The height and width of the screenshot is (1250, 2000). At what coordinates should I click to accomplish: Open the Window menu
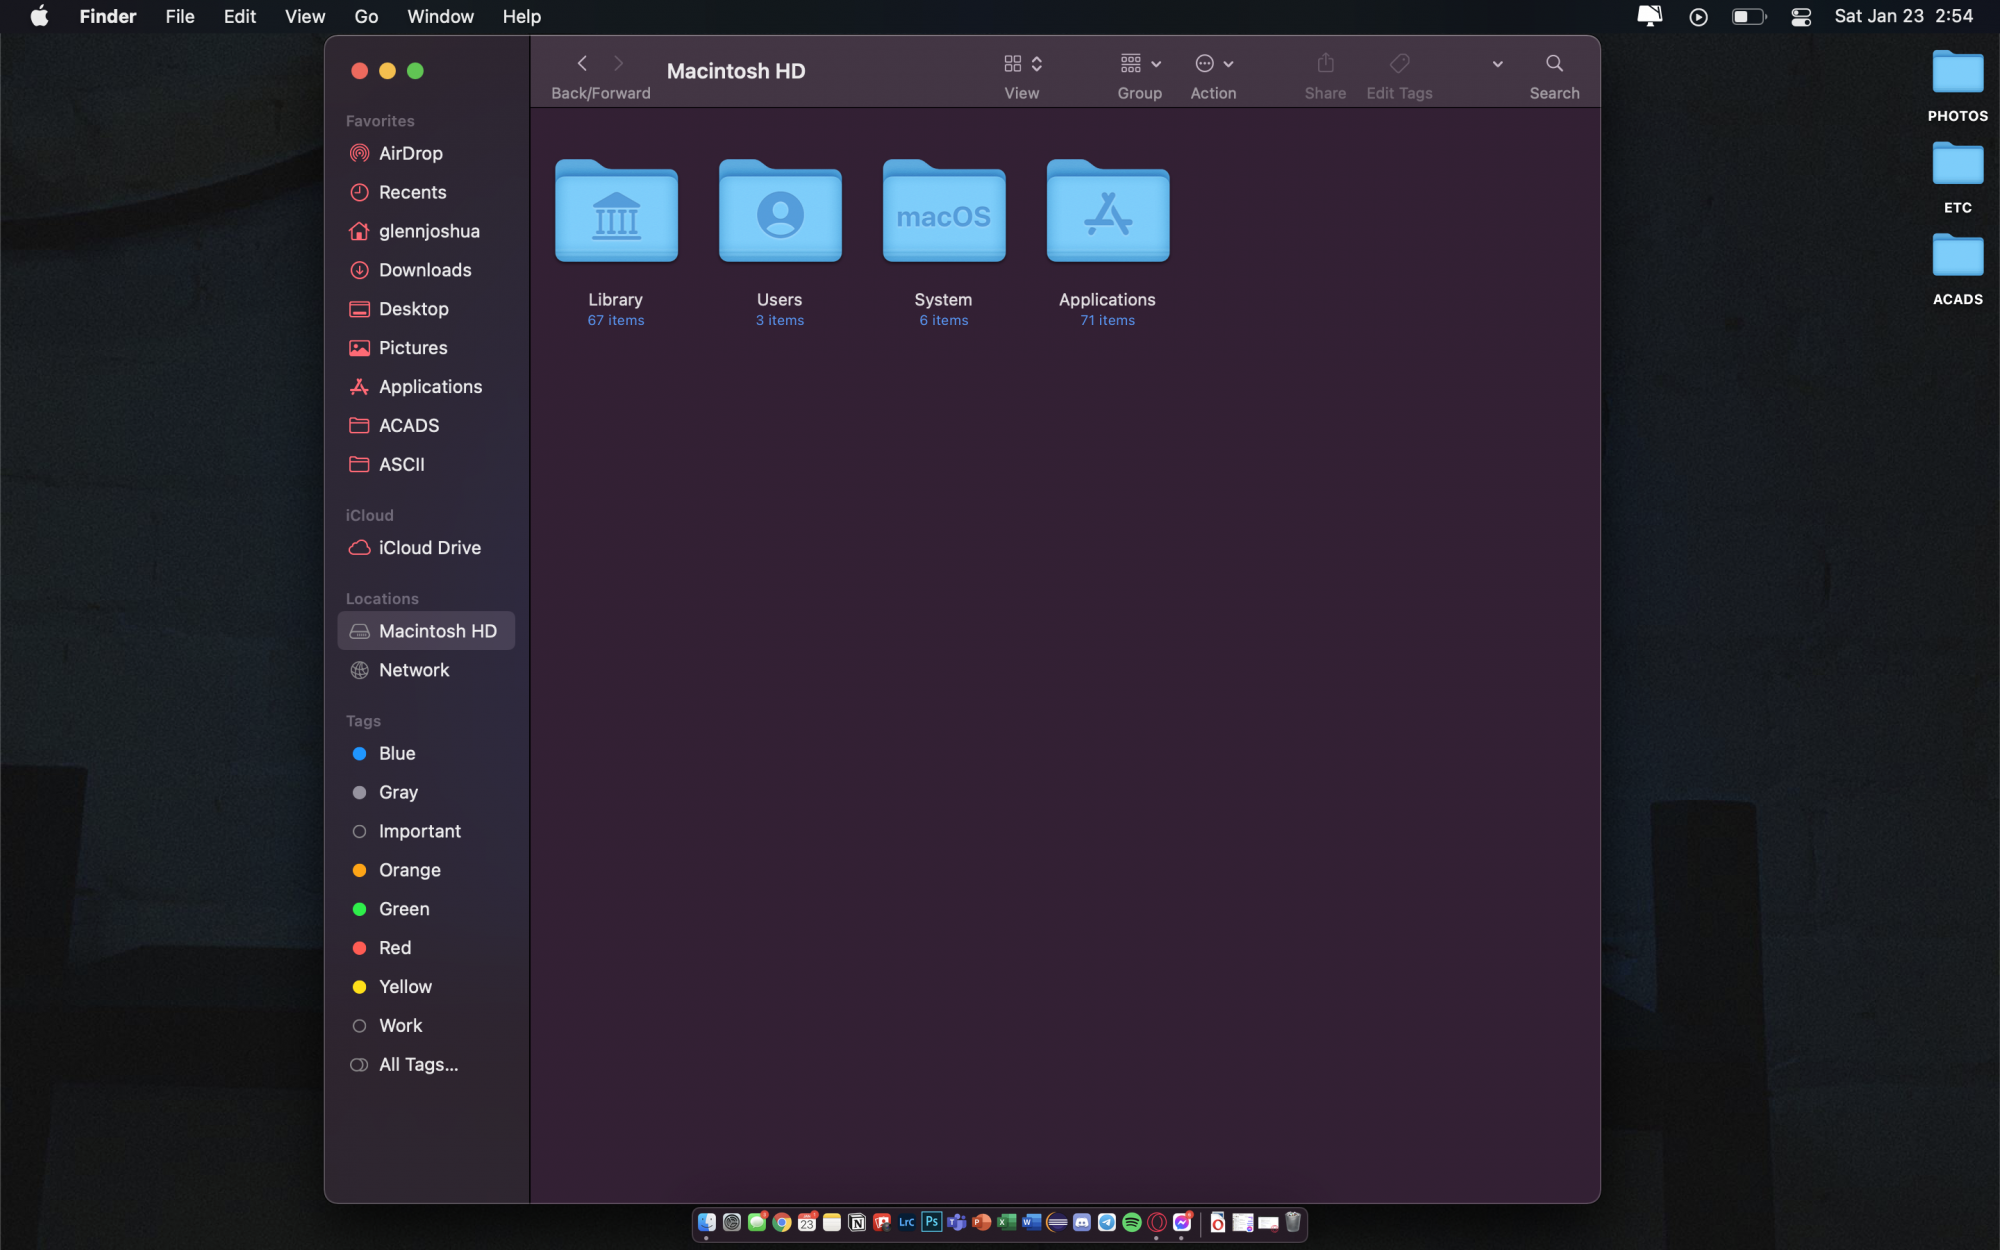coord(440,17)
